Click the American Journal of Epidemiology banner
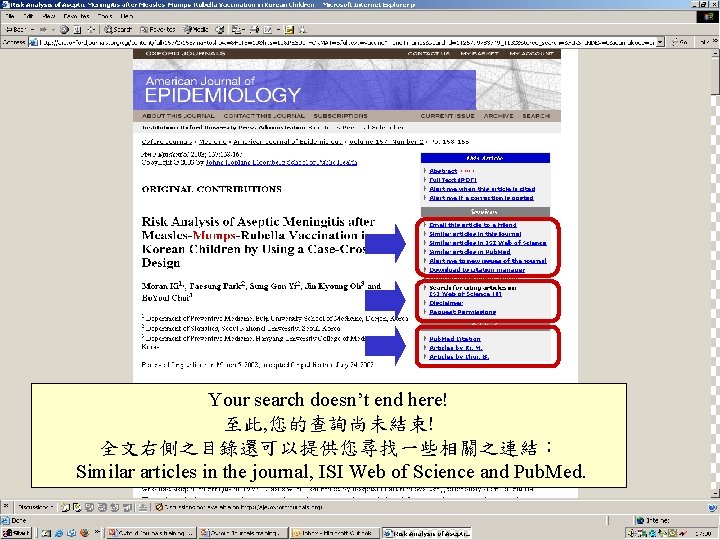 (x=304, y=89)
